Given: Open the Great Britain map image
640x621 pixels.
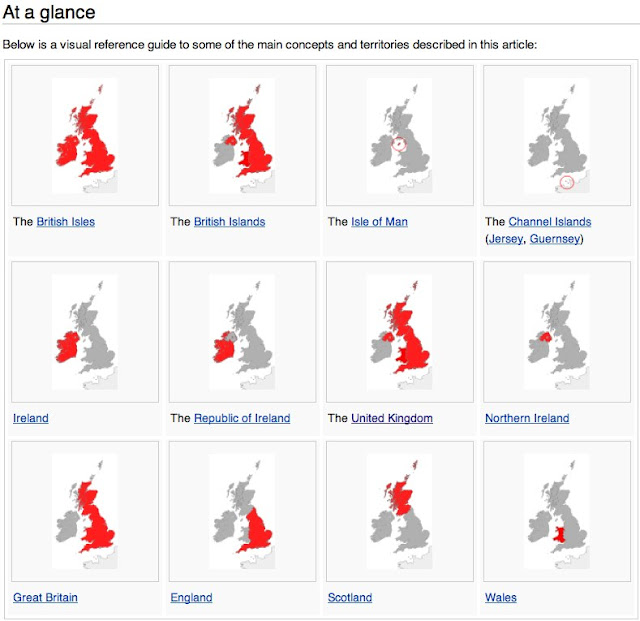Looking at the screenshot, I should [85, 511].
